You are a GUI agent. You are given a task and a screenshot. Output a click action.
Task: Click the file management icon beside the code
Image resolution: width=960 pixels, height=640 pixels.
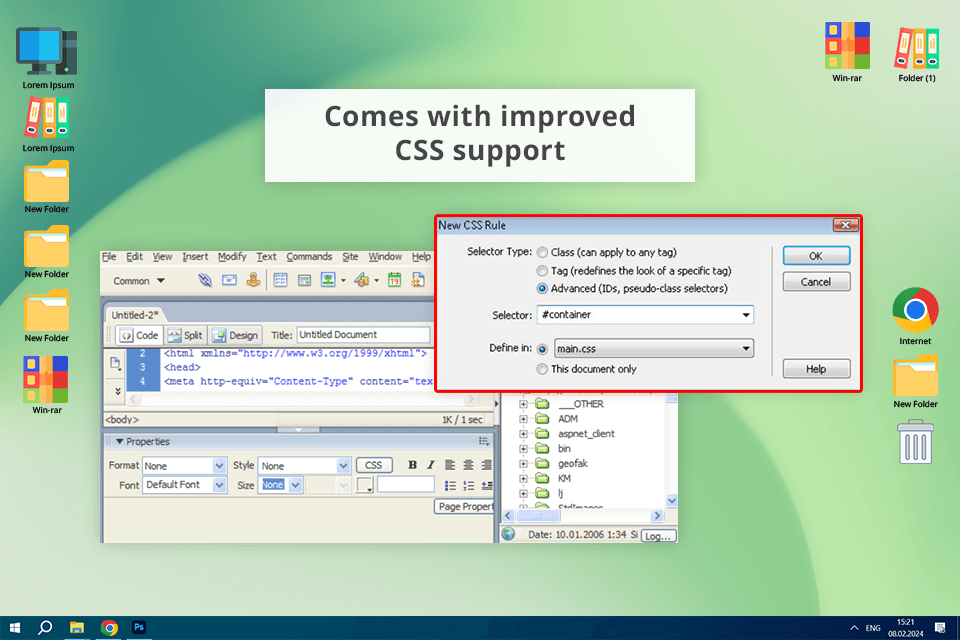(x=115, y=363)
